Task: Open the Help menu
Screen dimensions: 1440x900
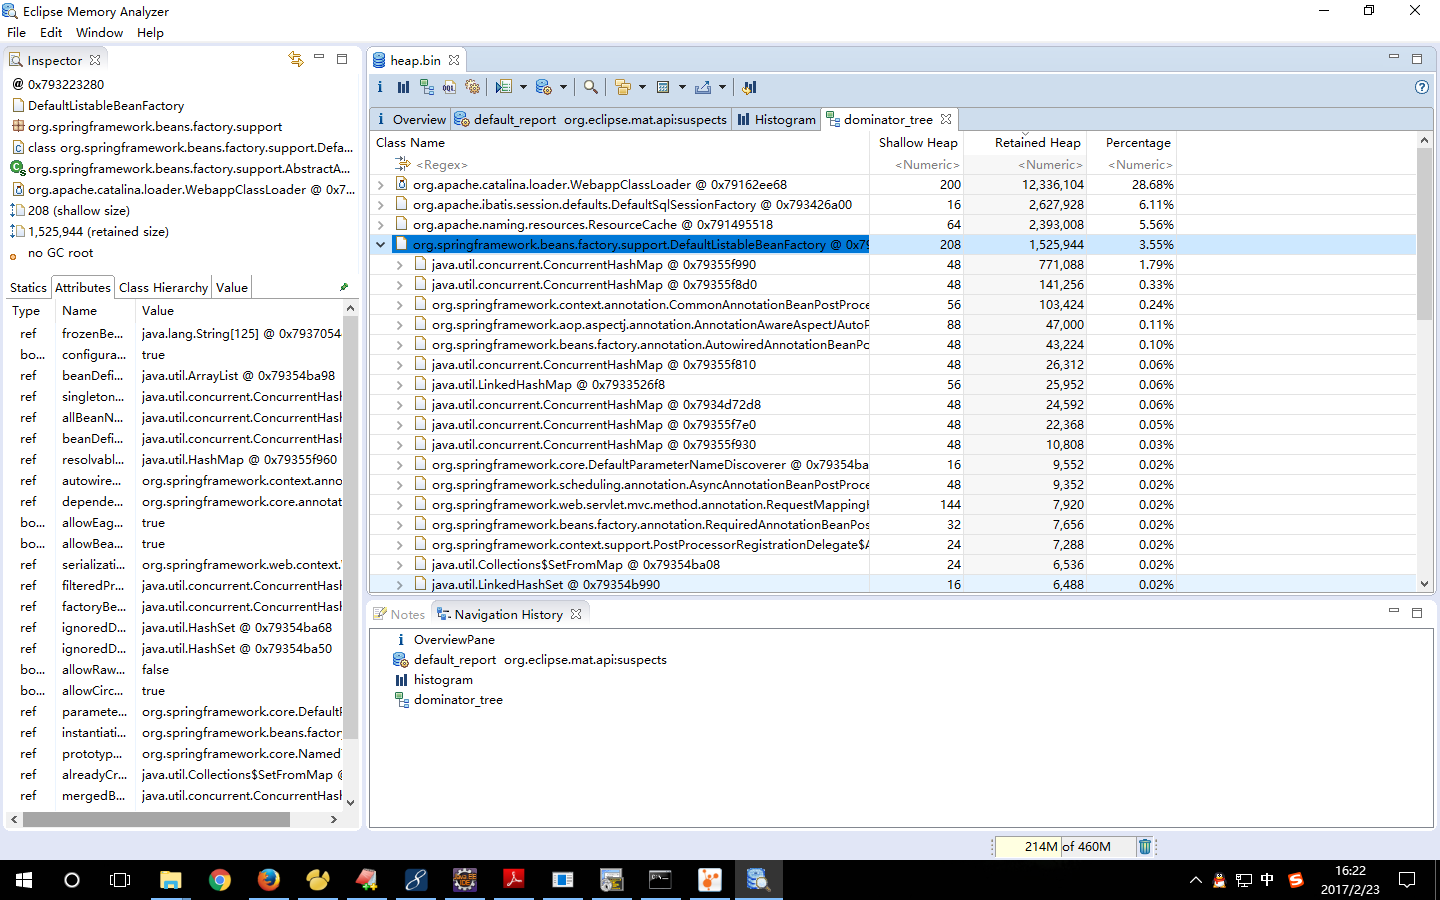Action: click(150, 32)
